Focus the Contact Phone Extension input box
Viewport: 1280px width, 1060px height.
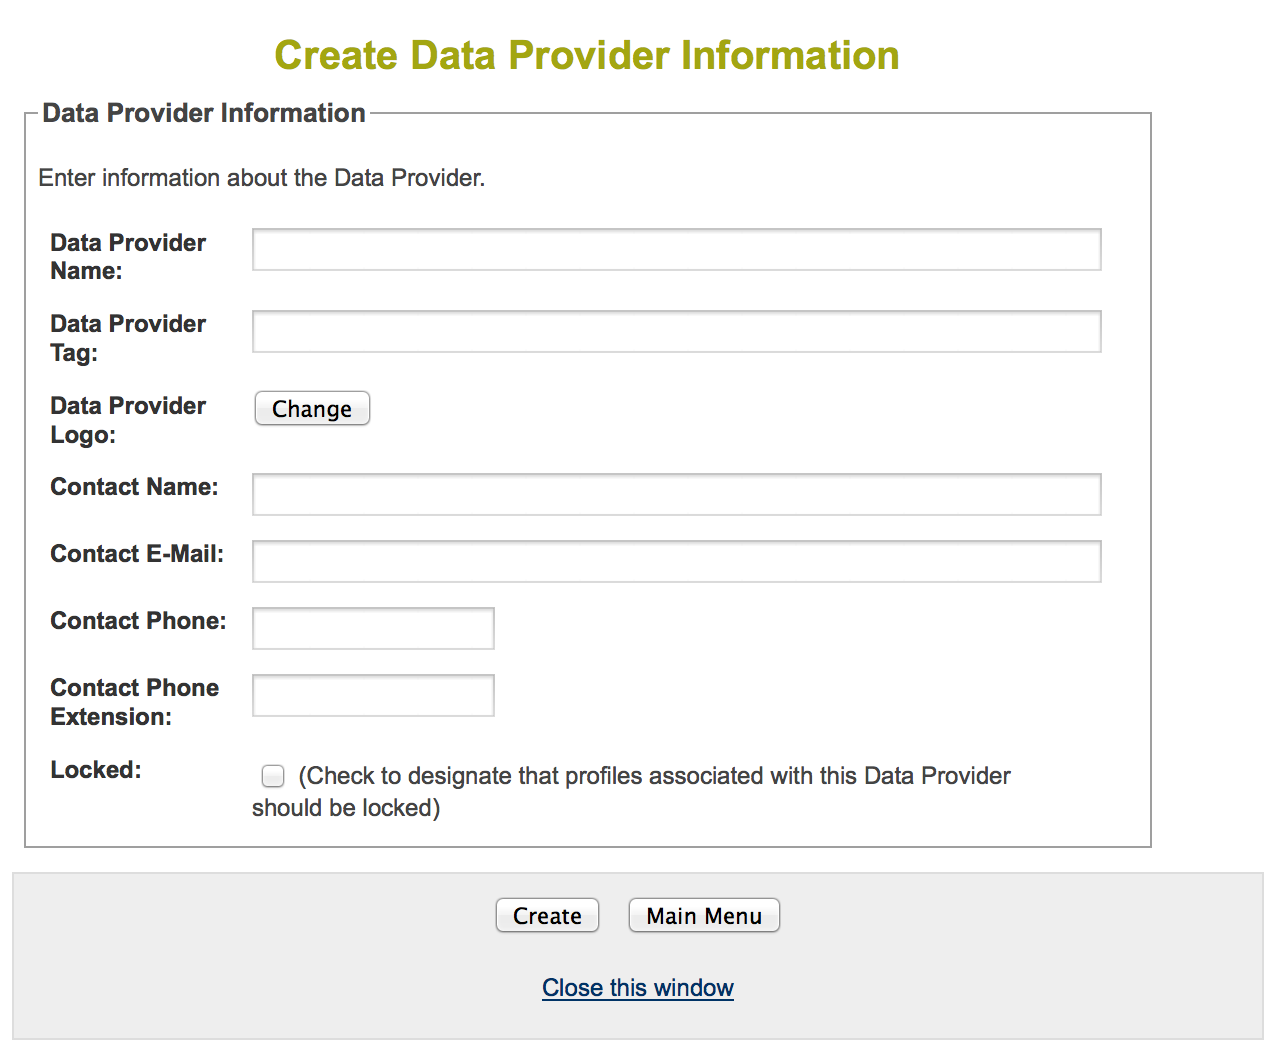[x=373, y=696]
